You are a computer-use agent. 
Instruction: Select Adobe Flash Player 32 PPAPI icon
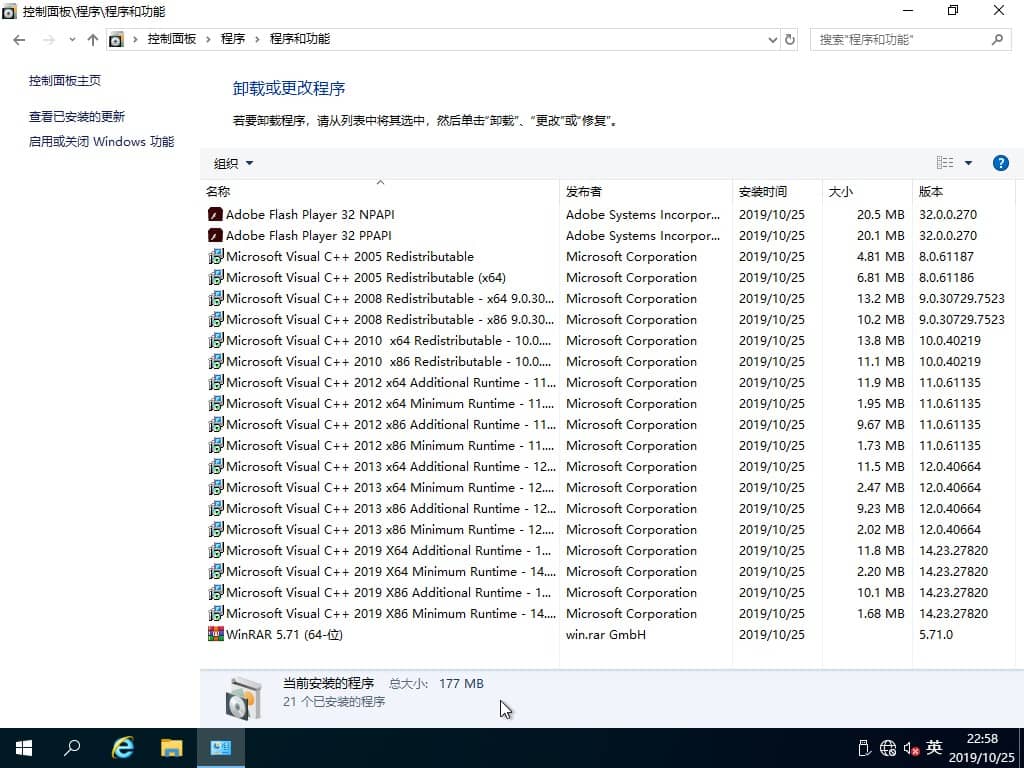pos(216,235)
